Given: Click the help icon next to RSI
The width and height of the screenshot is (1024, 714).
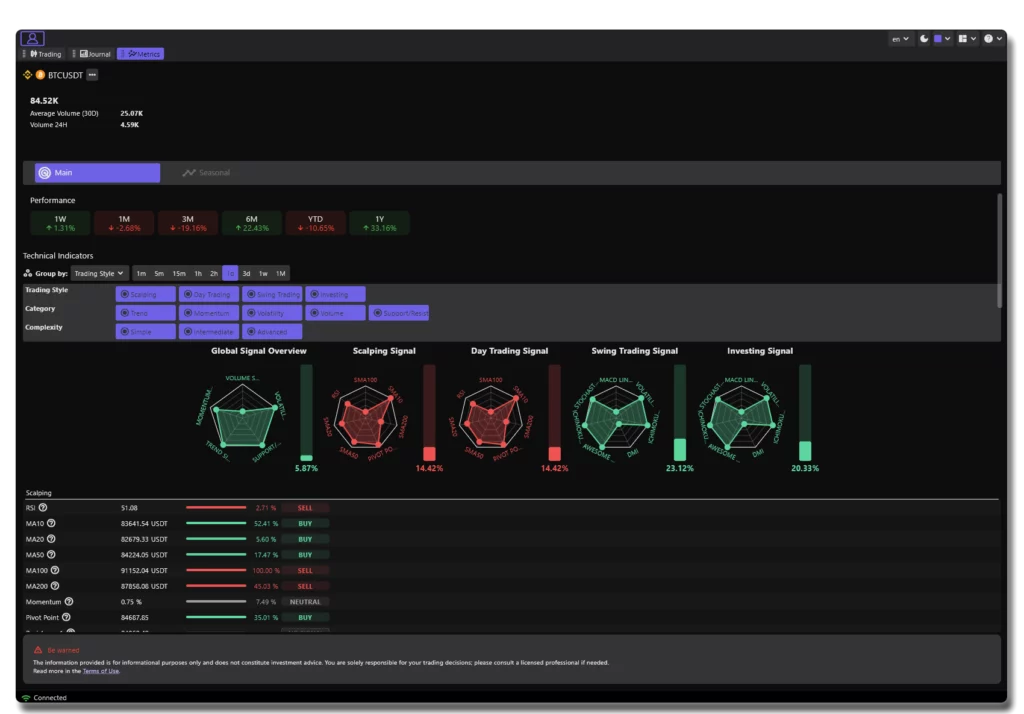Looking at the screenshot, I should point(43,508).
